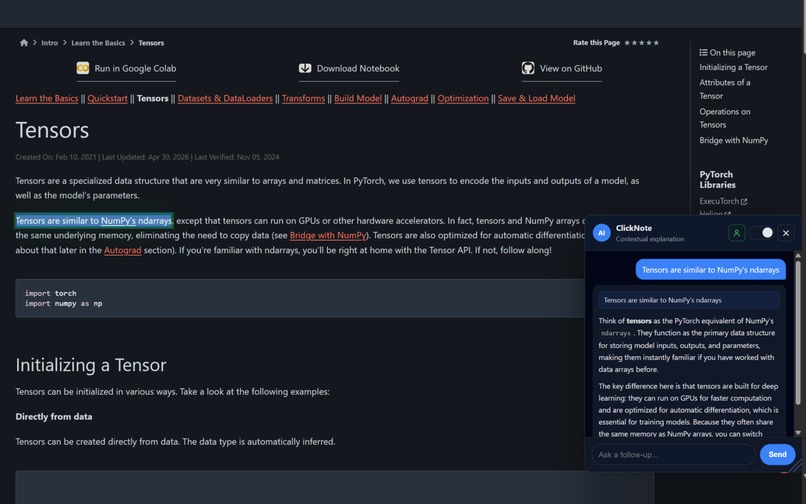Open Run in Google Colab link
Screen dimensions: 806x504
point(126,68)
